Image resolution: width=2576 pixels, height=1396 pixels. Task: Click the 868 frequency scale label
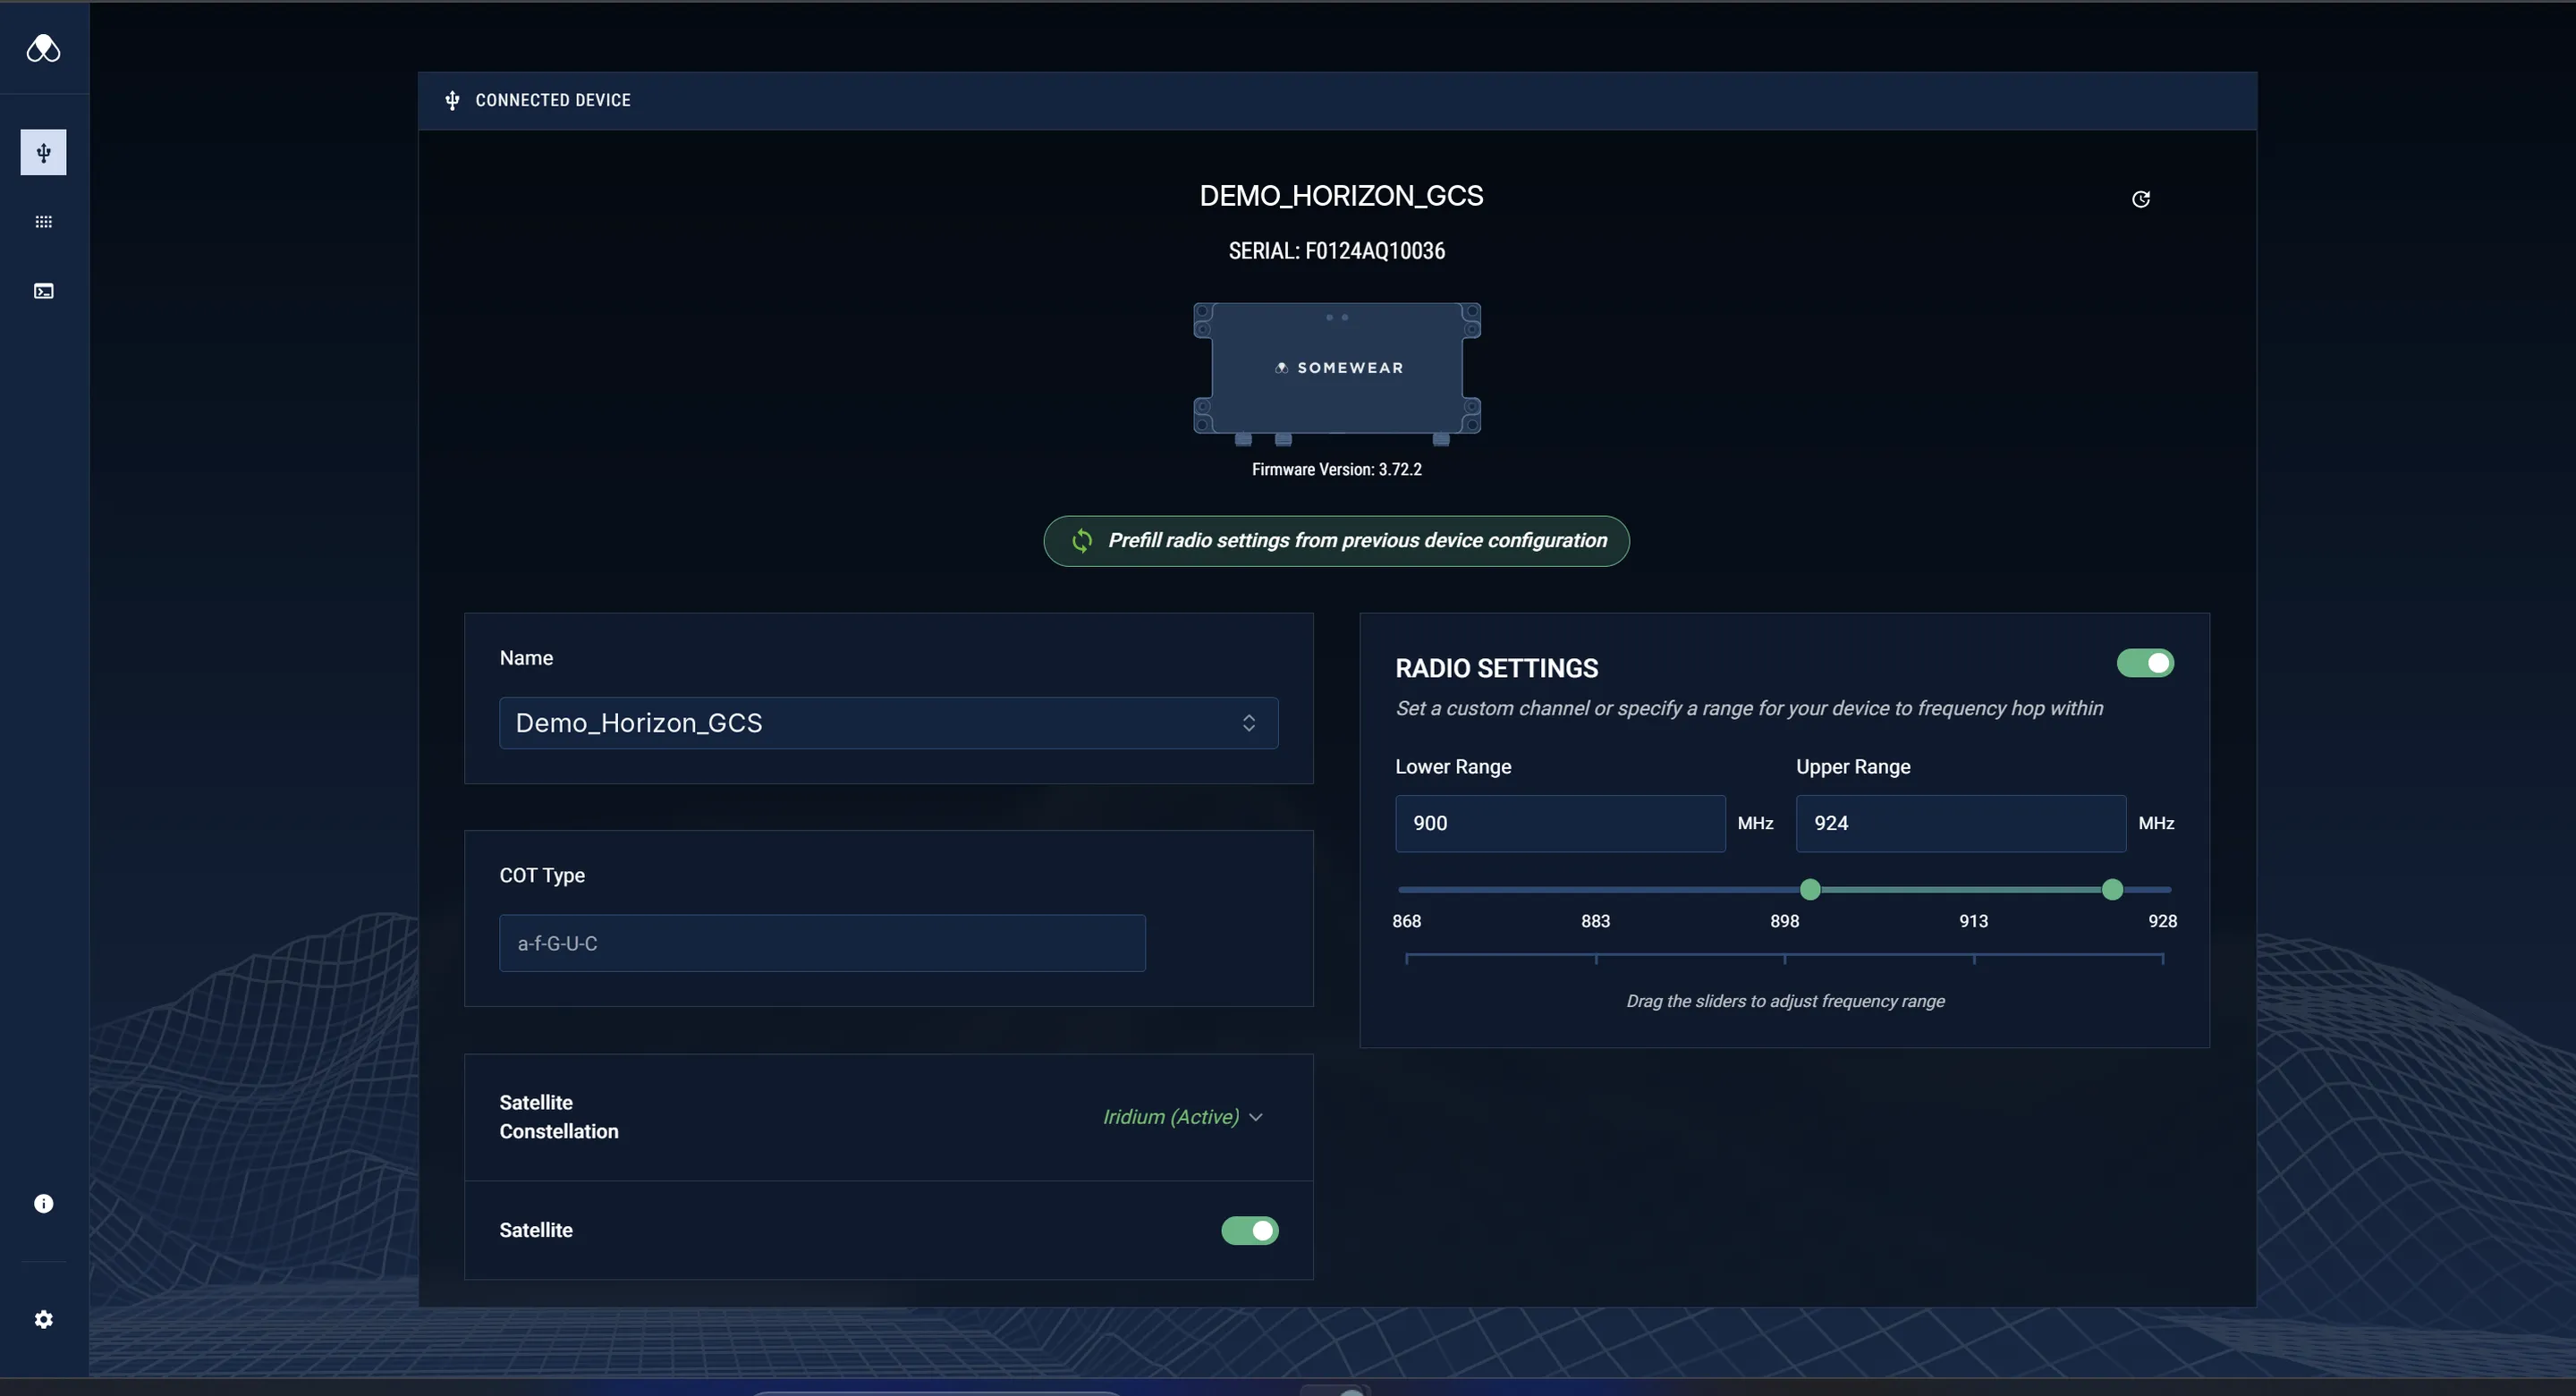coord(1406,920)
